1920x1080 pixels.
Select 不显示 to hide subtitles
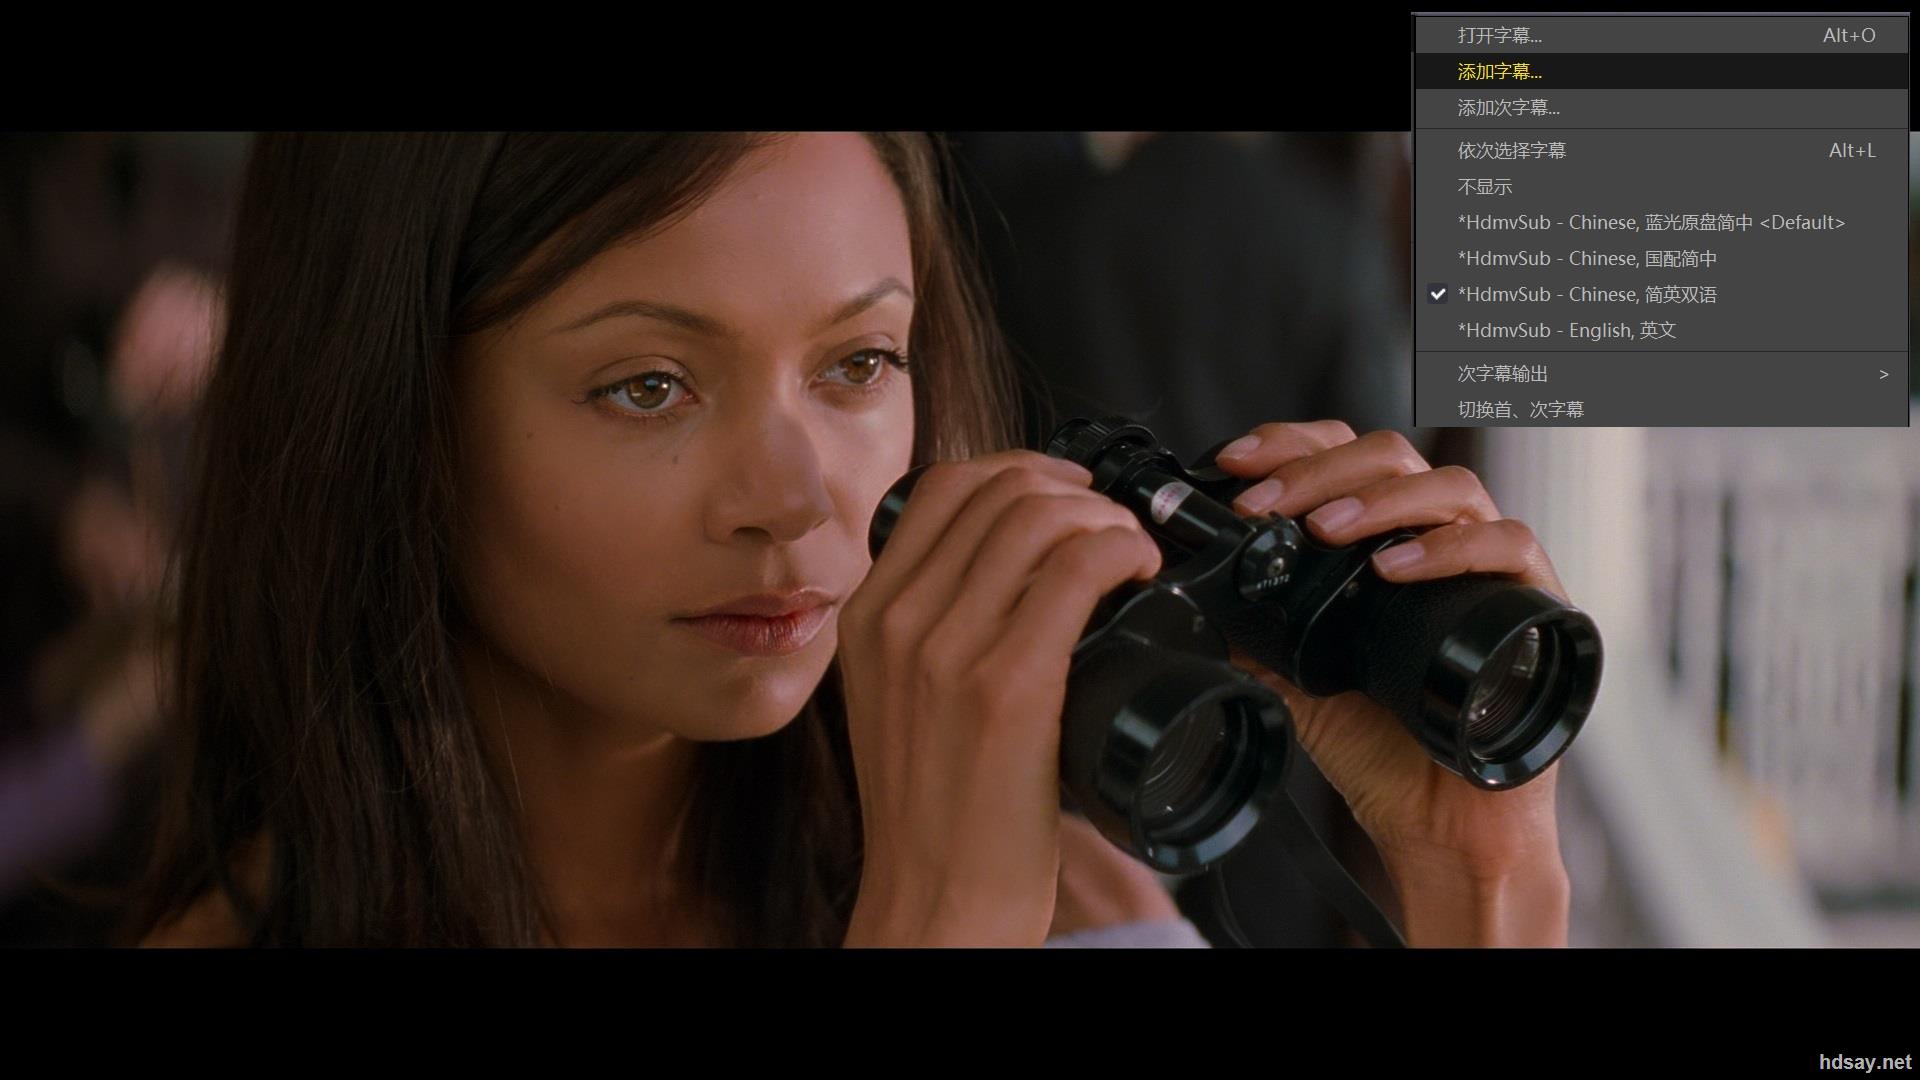1660,186
